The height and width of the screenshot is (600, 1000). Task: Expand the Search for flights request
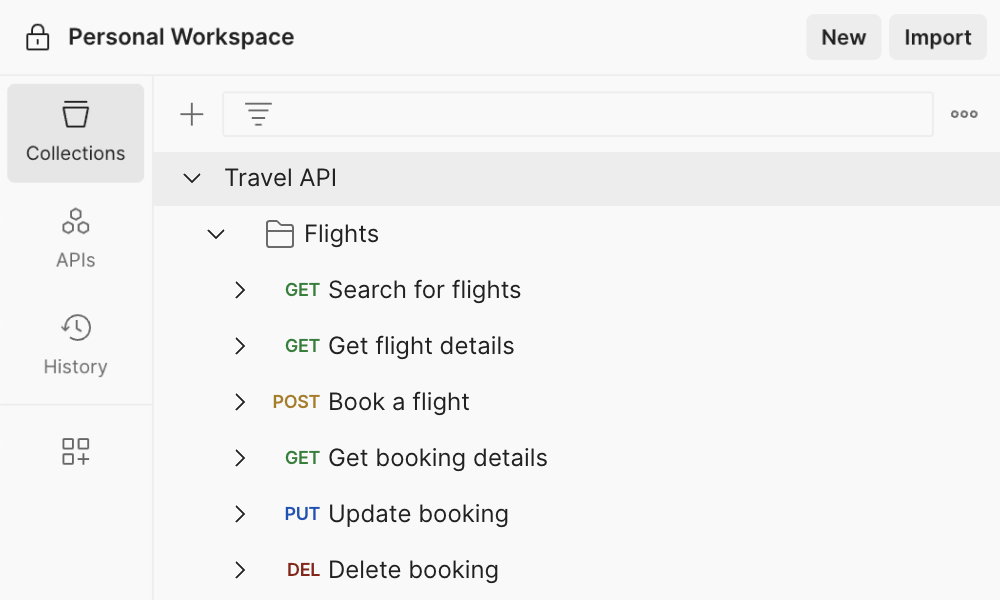240,290
